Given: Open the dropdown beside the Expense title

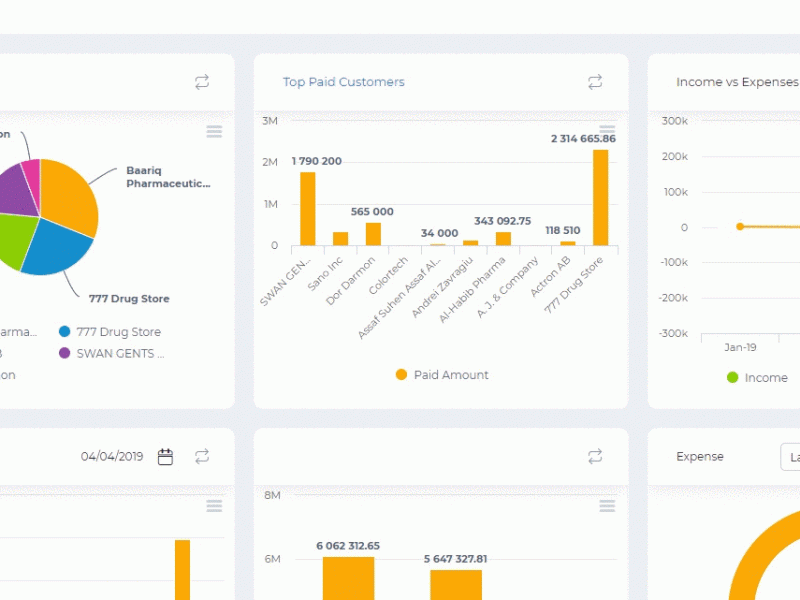Looking at the screenshot, I should [791, 457].
